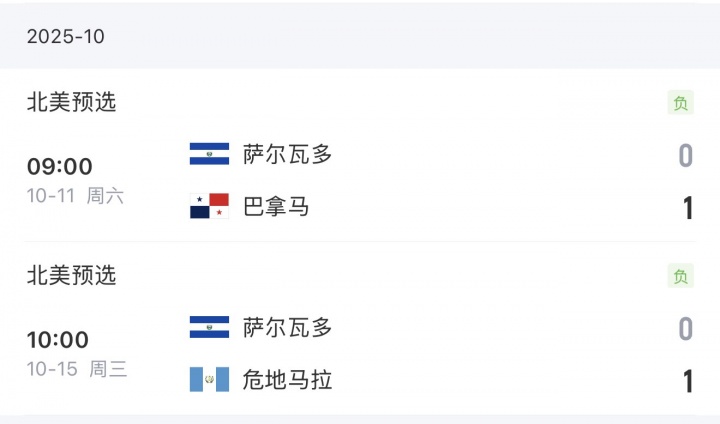Click the Guatemala flag icon

pyautogui.click(x=209, y=380)
